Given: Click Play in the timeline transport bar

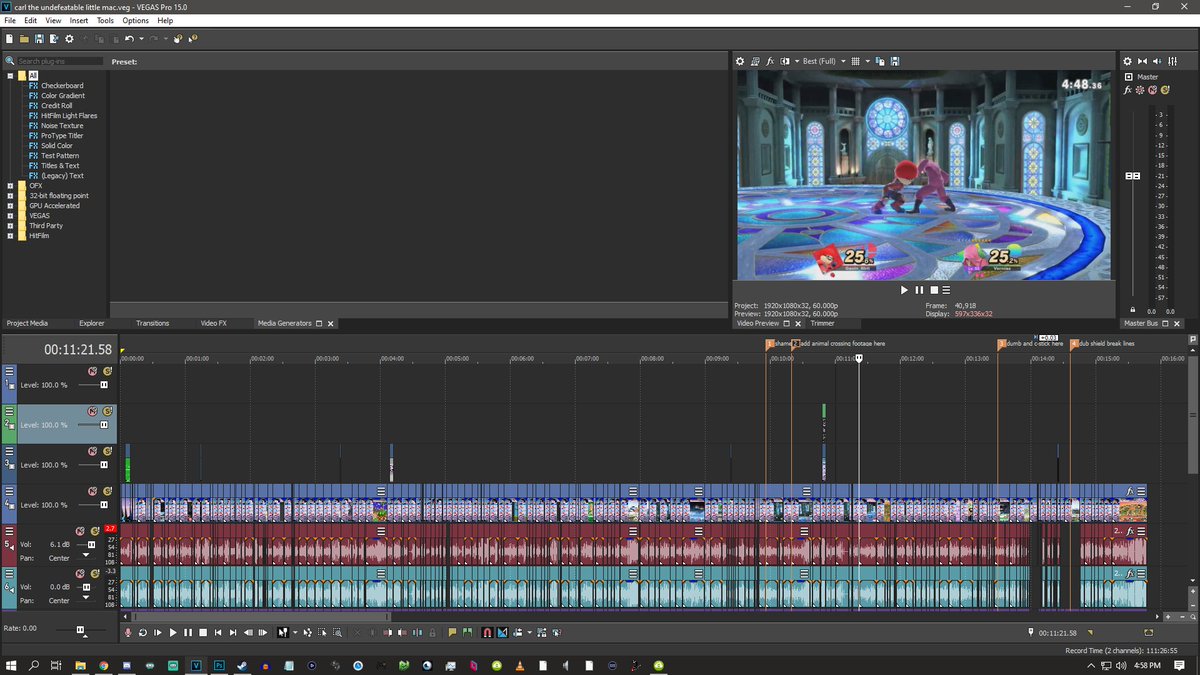Looking at the screenshot, I should click(x=173, y=632).
